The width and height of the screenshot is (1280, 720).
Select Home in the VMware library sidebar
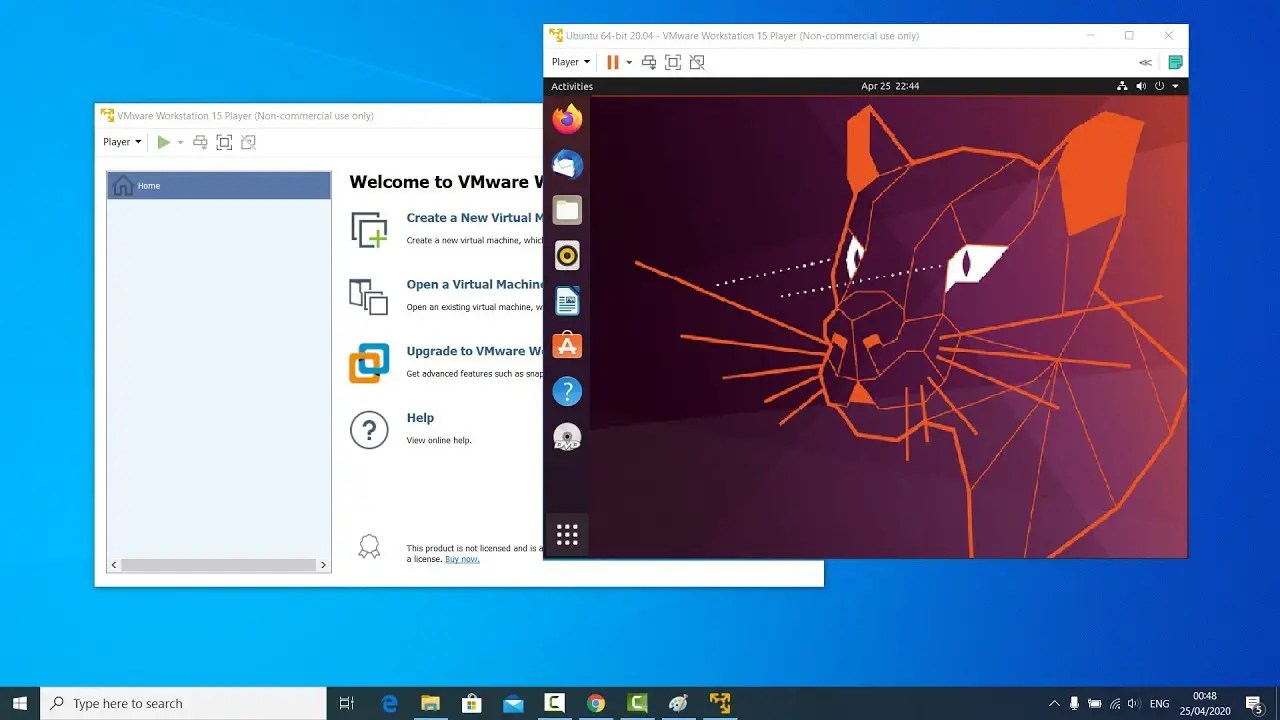[149, 185]
